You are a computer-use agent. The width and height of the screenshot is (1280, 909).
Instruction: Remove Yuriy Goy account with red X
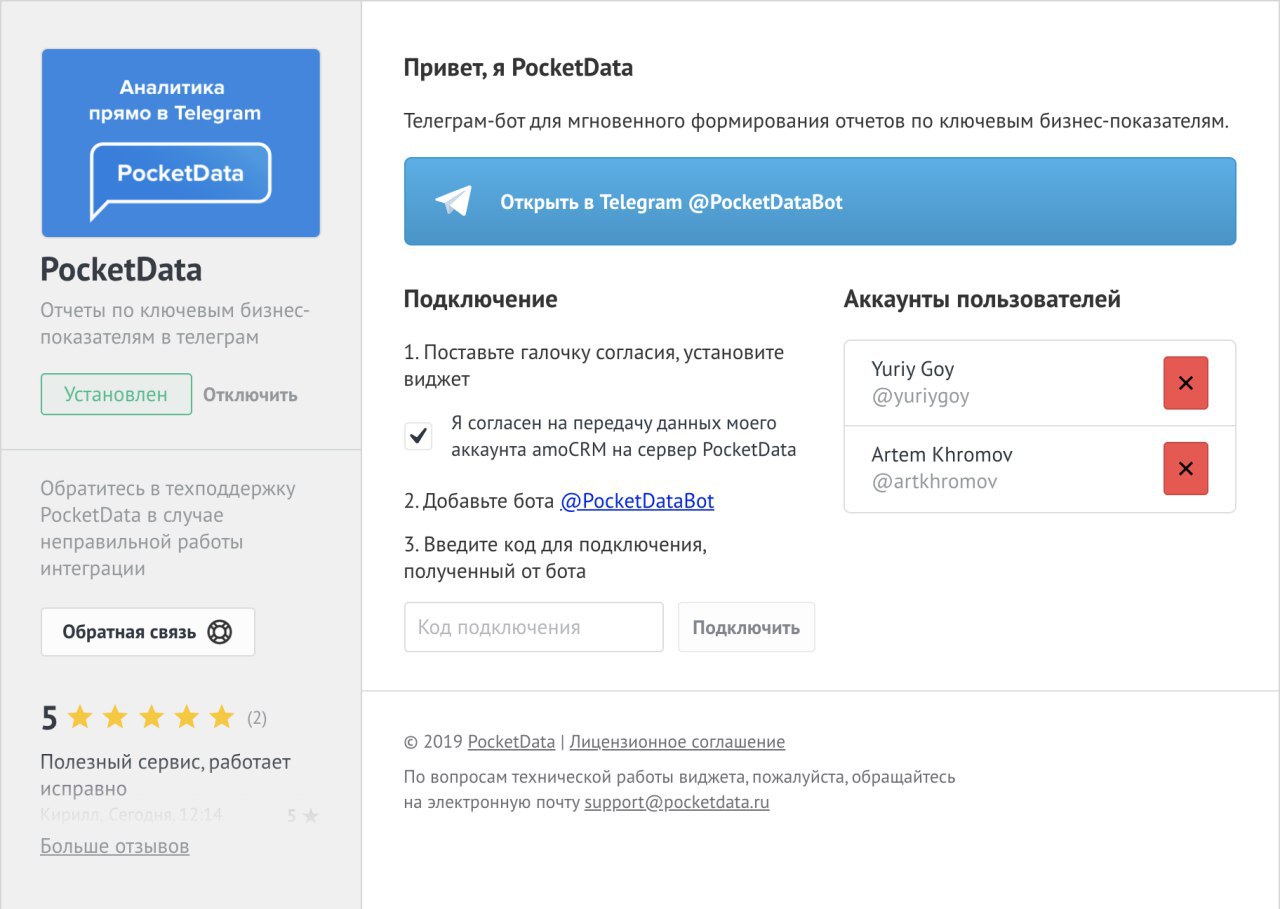tap(1186, 383)
